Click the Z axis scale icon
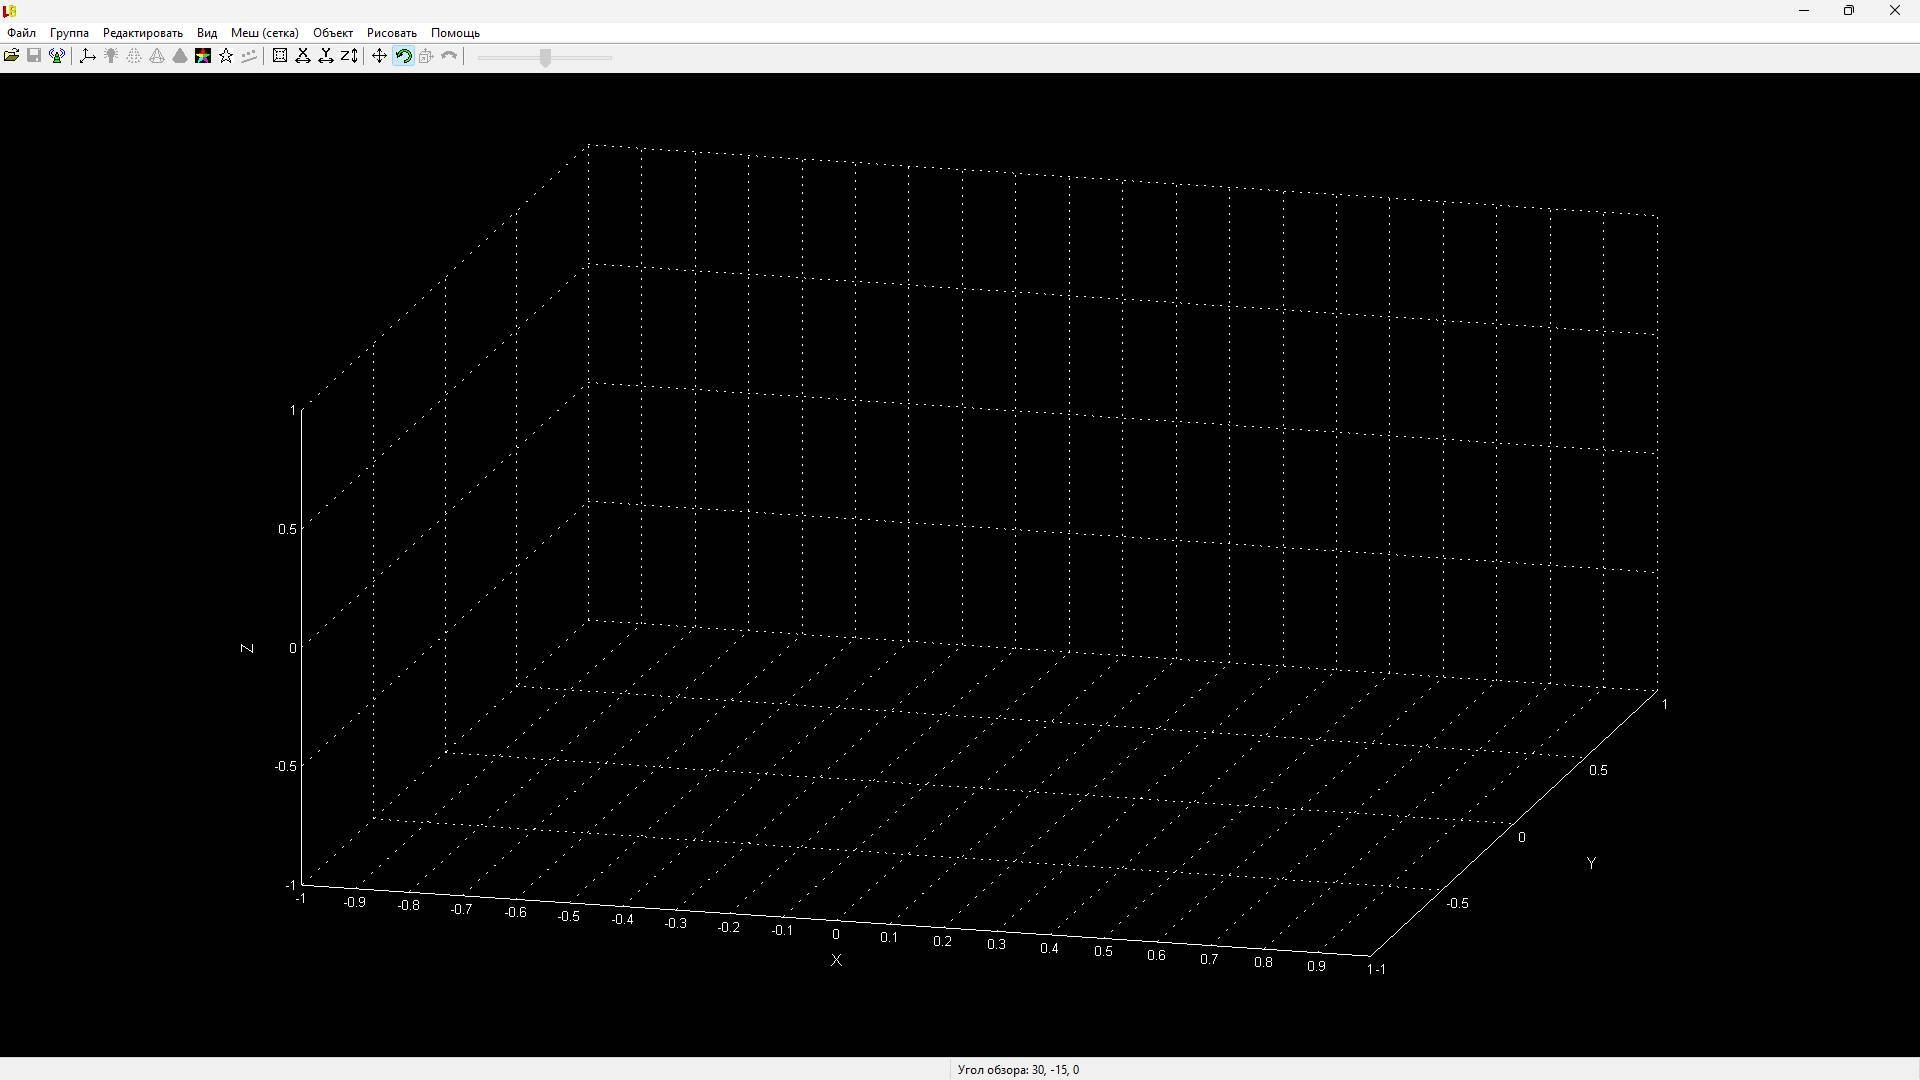1920x1080 pixels. (x=349, y=56)
